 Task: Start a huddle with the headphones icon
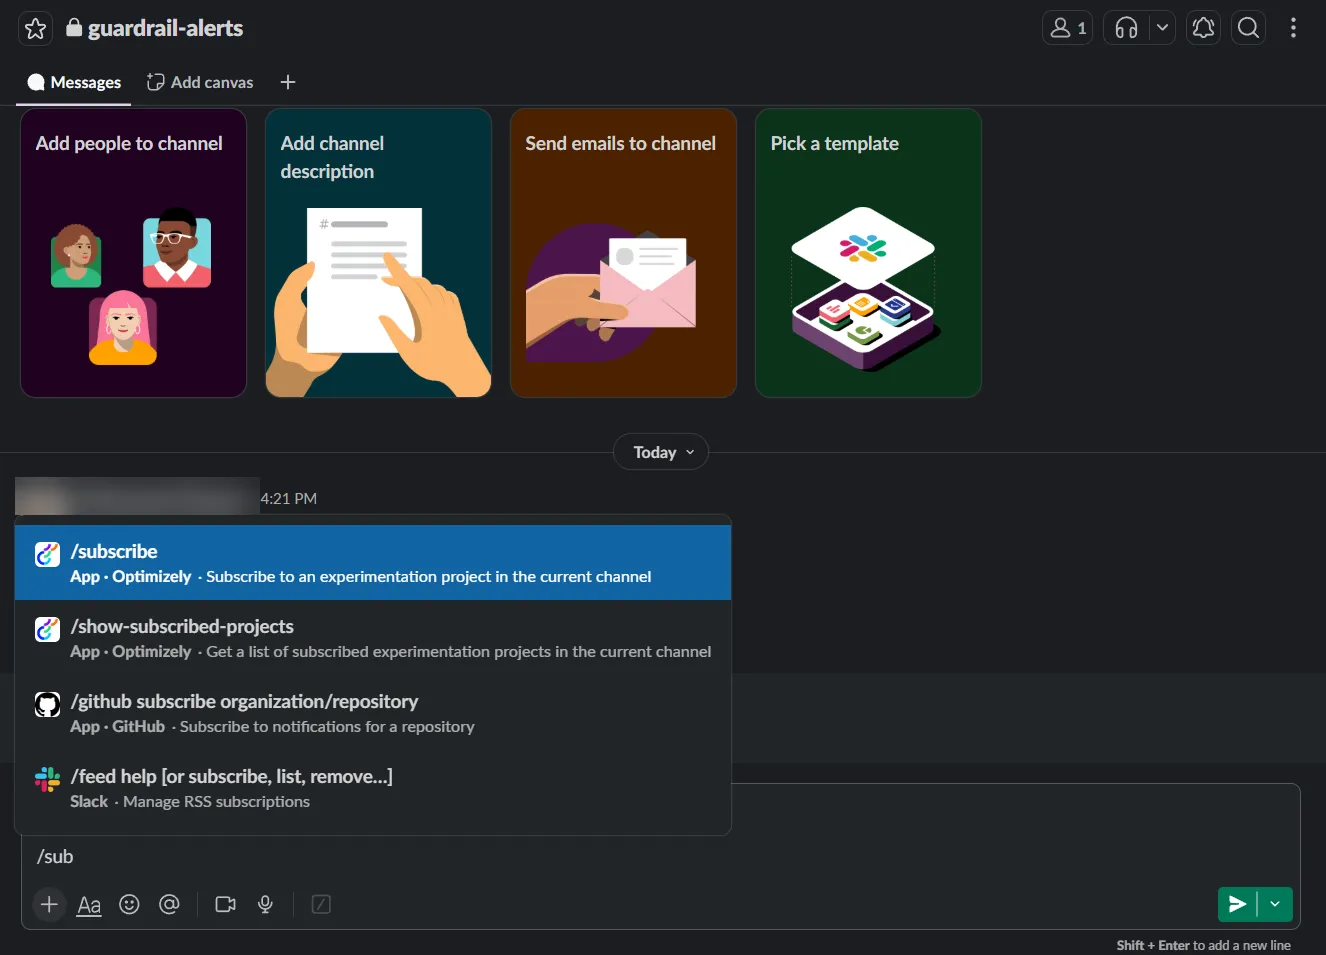click(x=1126, y=28)
